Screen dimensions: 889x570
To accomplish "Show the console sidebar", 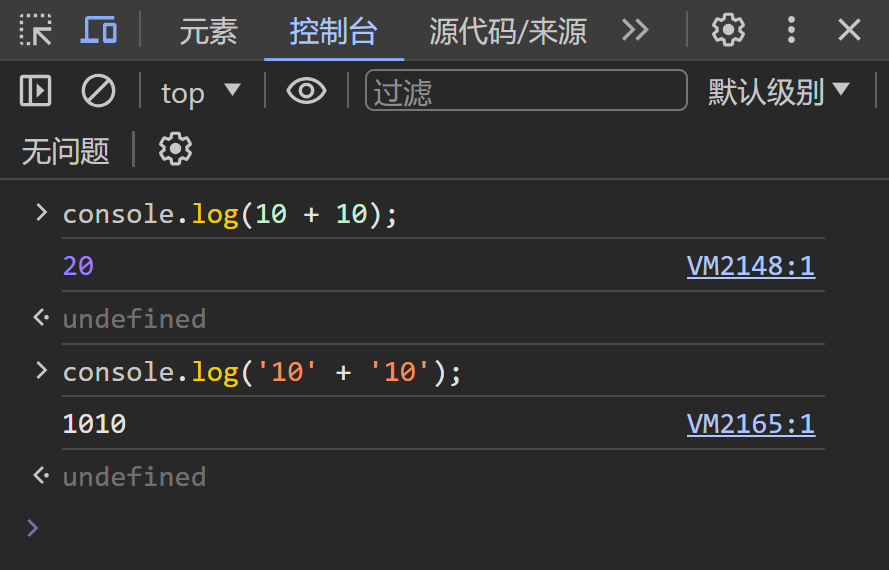I will [36, 92].
